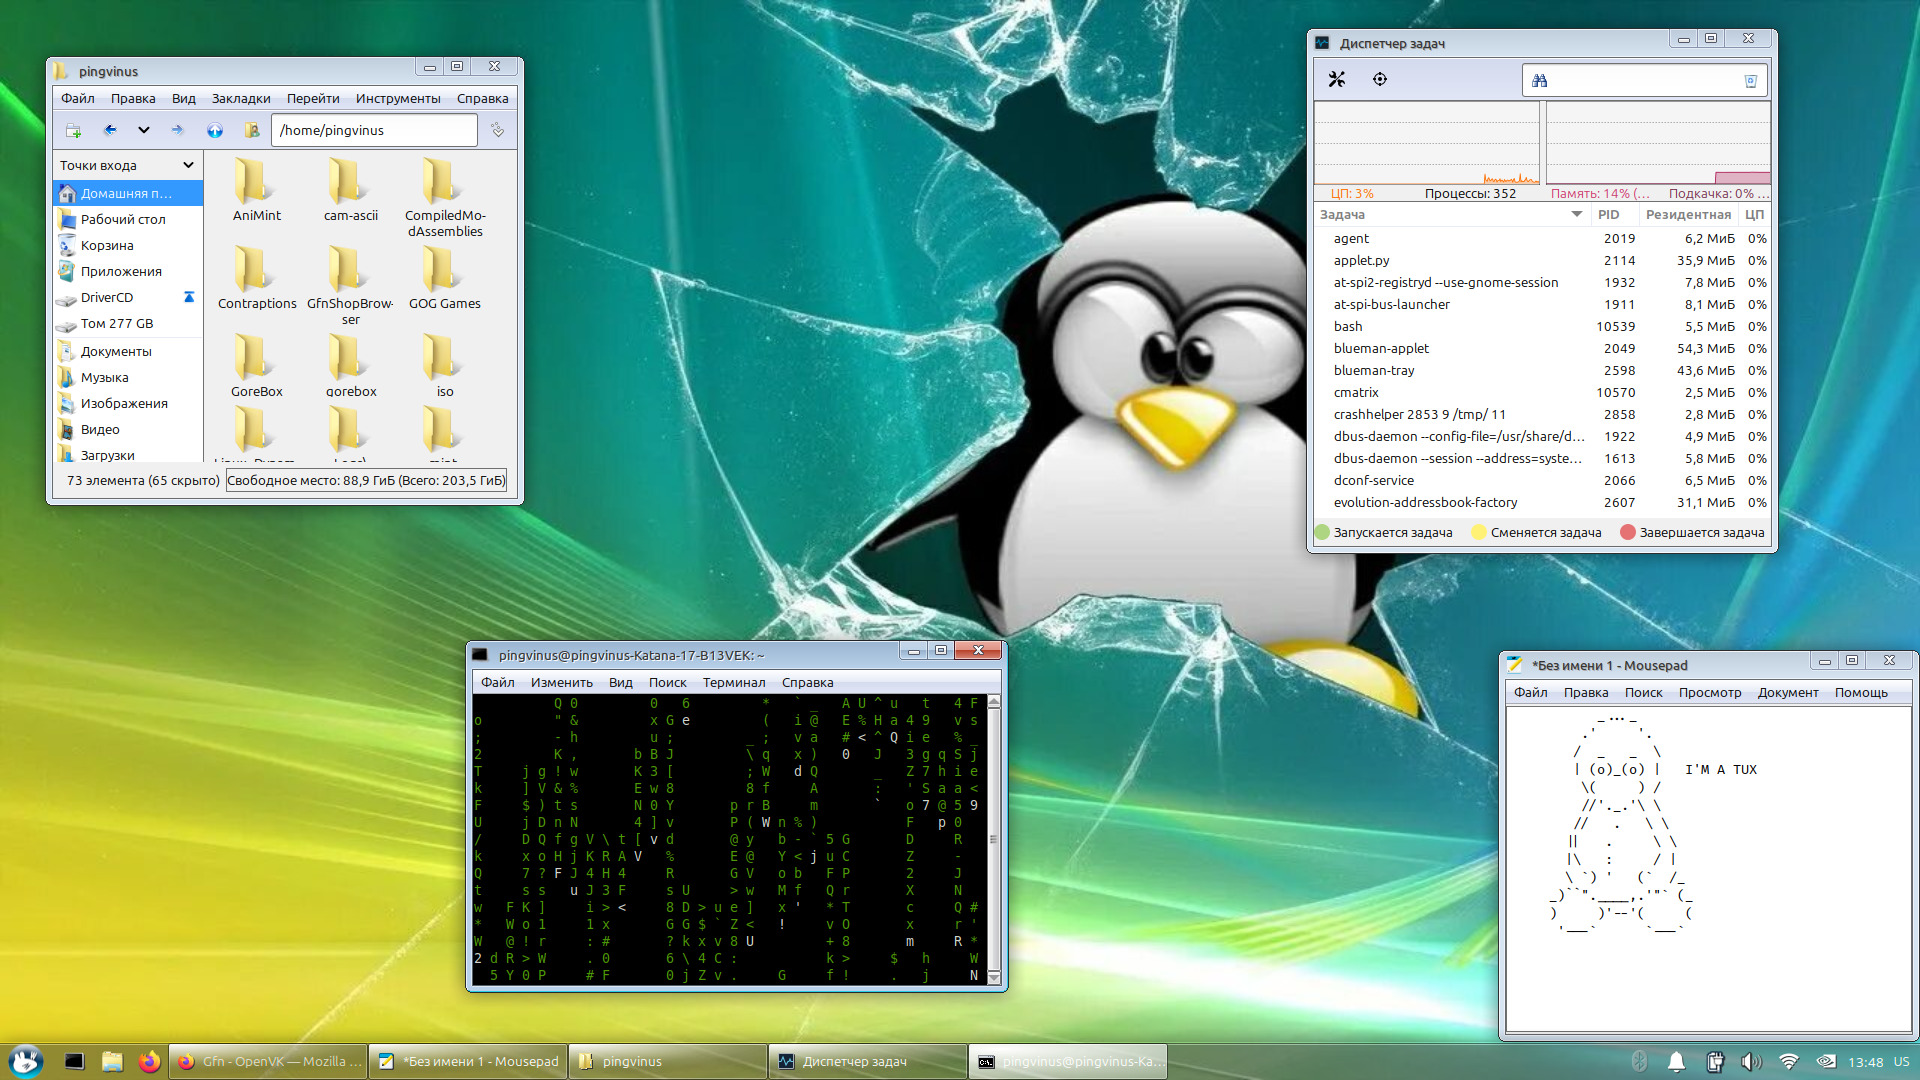Open the Перейти menu in file manager

[313, 98]
